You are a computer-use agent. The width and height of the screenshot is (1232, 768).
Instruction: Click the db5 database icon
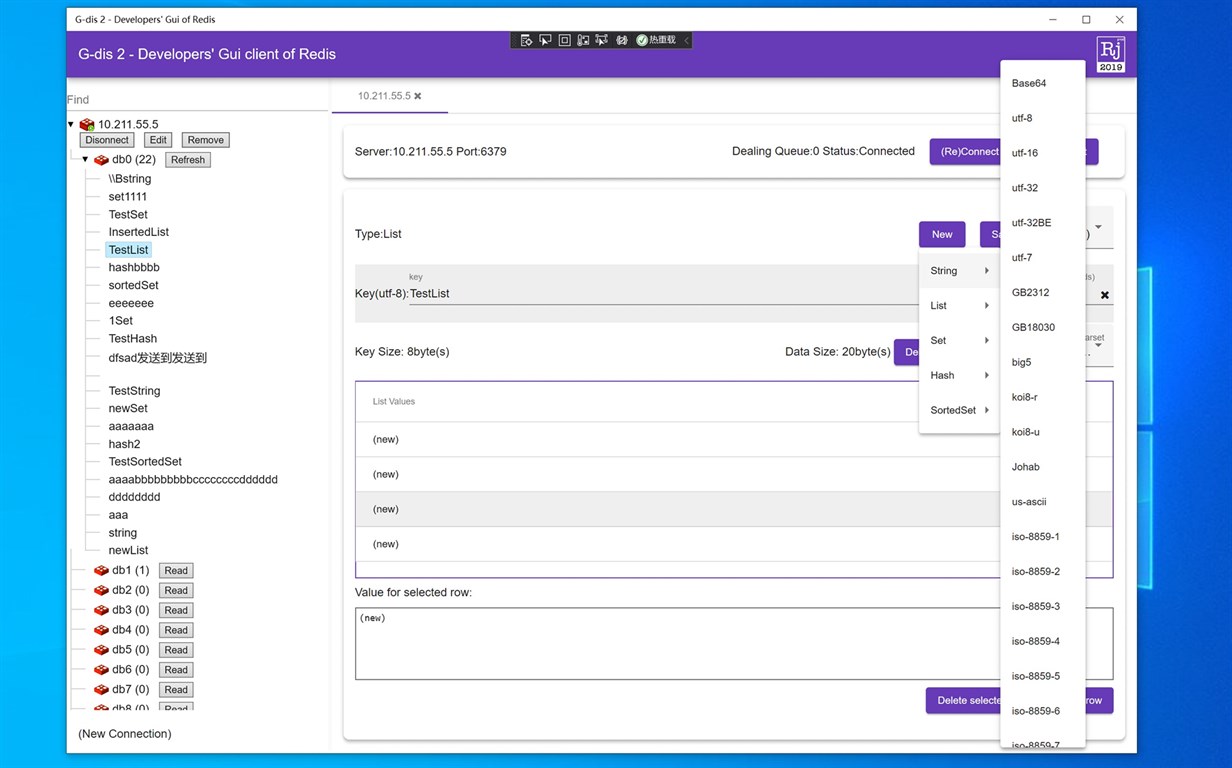101,650
